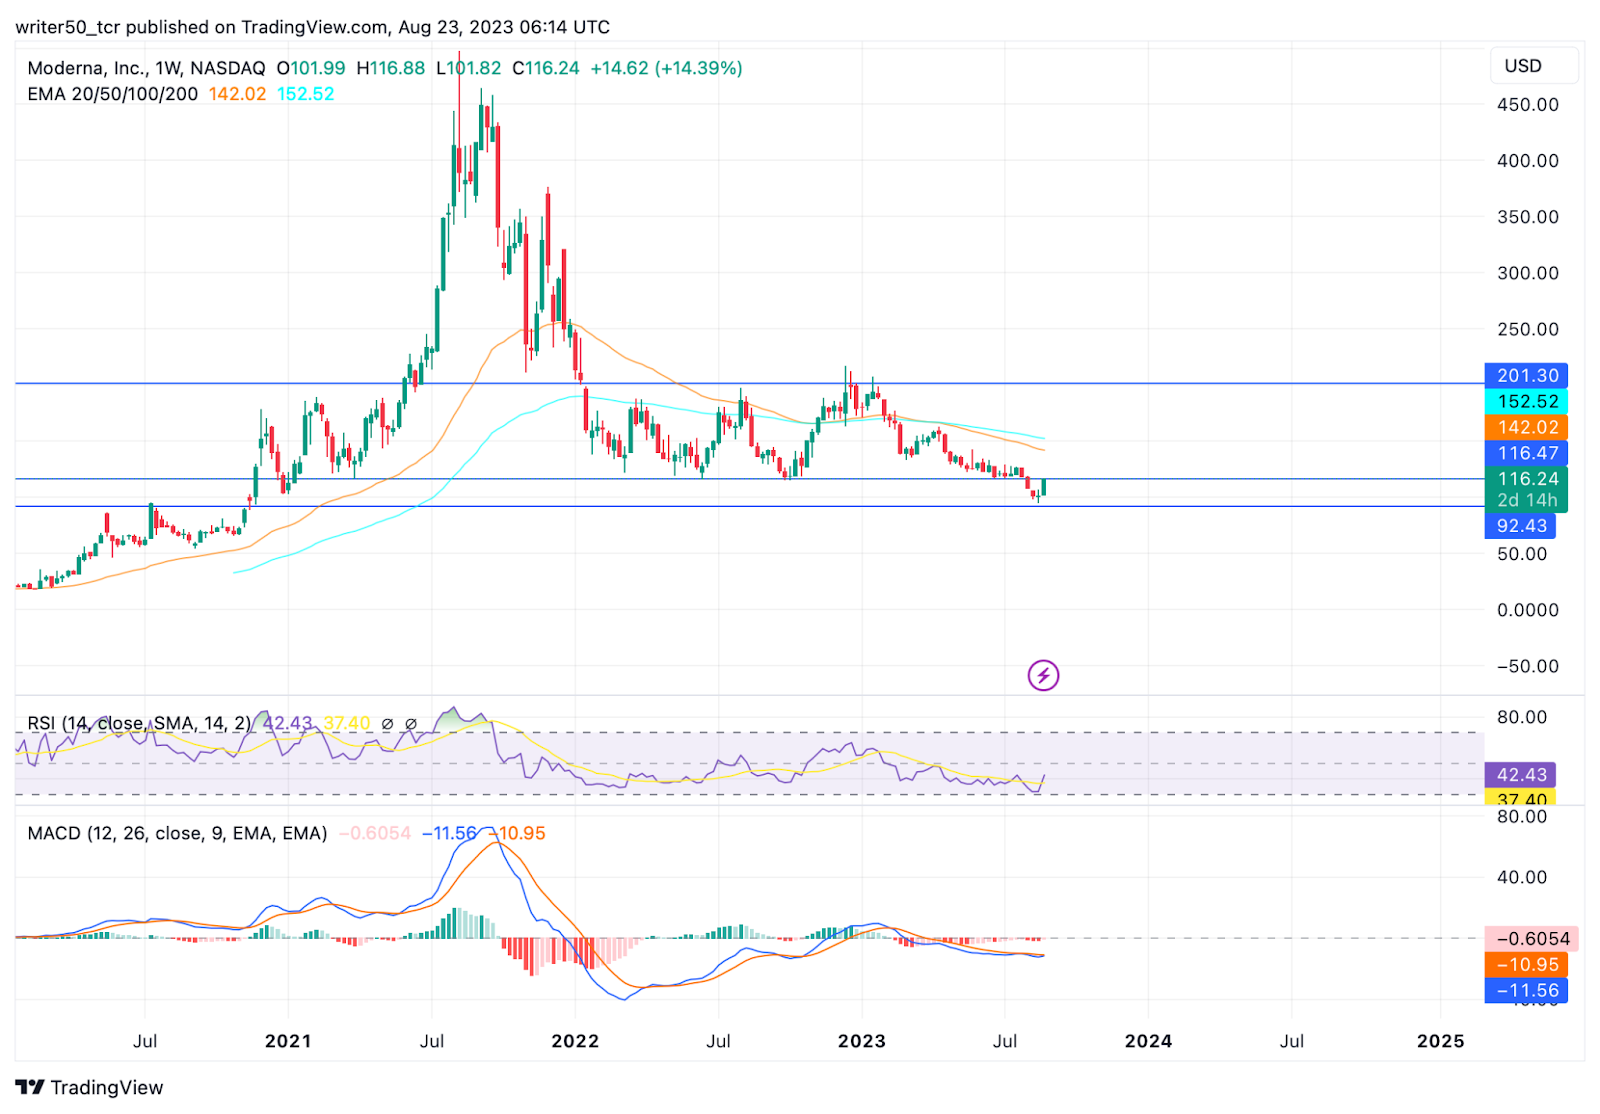Select the 0.0000 tick on the price axis
This screenshot has height=1114, width=1600.
coord(1527,610)
